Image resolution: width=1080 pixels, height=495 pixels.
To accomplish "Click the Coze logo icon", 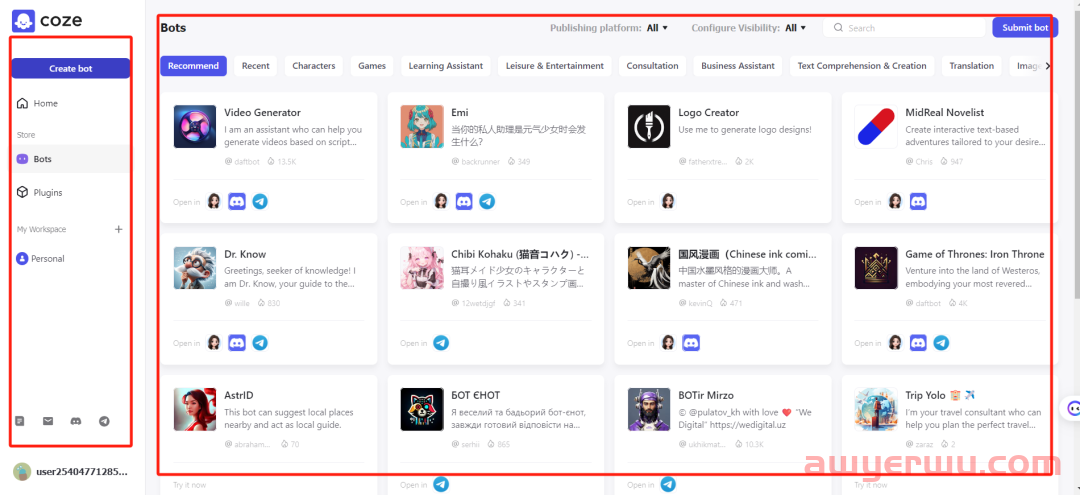I will coord(23,20).
